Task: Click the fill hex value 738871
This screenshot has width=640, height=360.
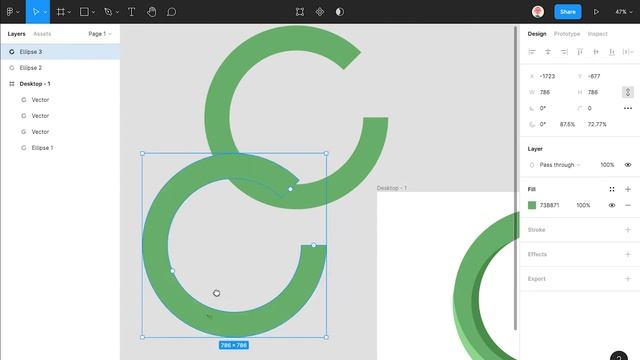Action: (x=549, y=205)
